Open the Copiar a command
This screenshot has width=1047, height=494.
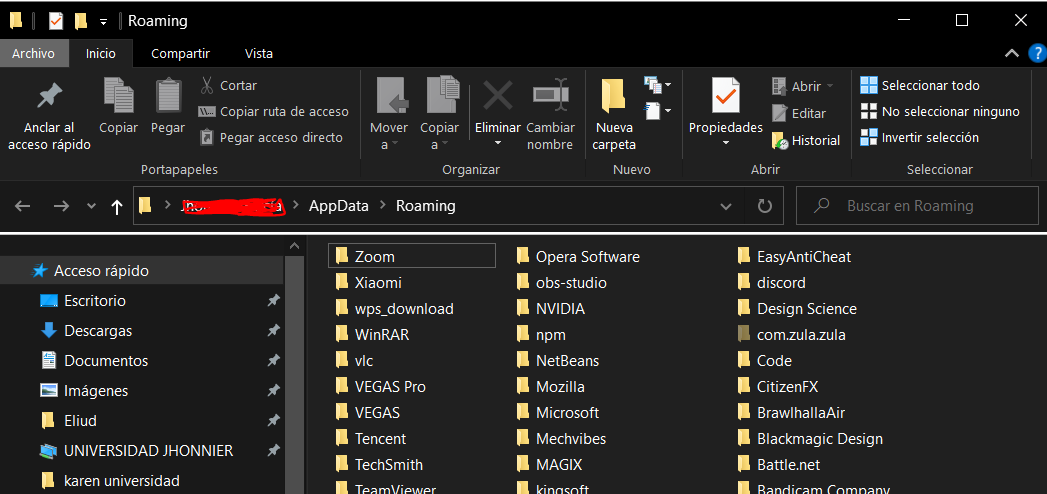439,114
